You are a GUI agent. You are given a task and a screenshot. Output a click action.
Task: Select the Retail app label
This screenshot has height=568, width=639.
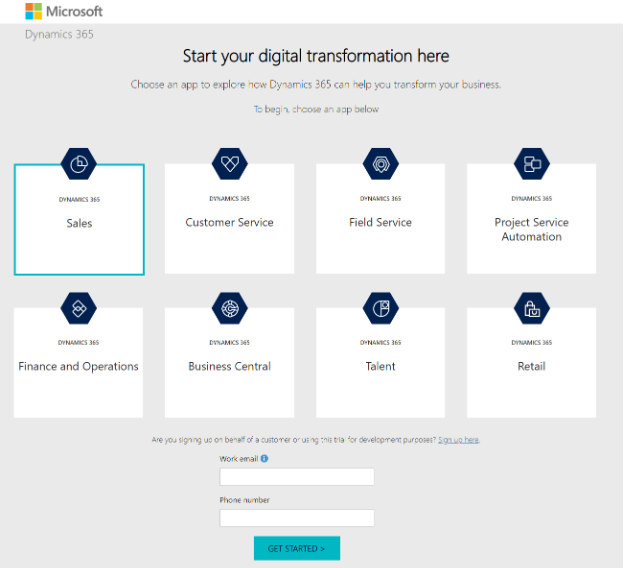pyautogui.click(x=531, y=366)
